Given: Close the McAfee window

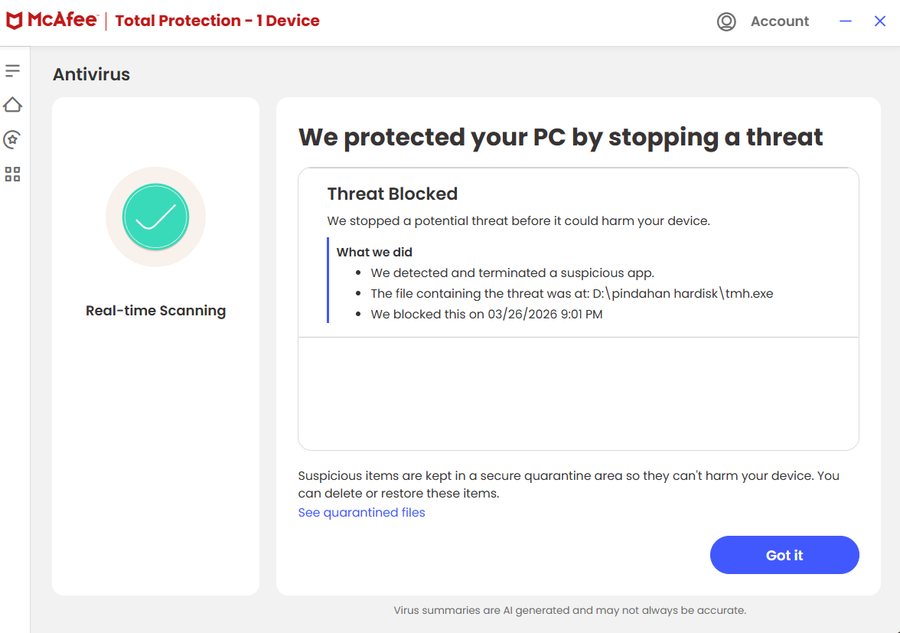Looking at the screenshot, I should point(880,21).
